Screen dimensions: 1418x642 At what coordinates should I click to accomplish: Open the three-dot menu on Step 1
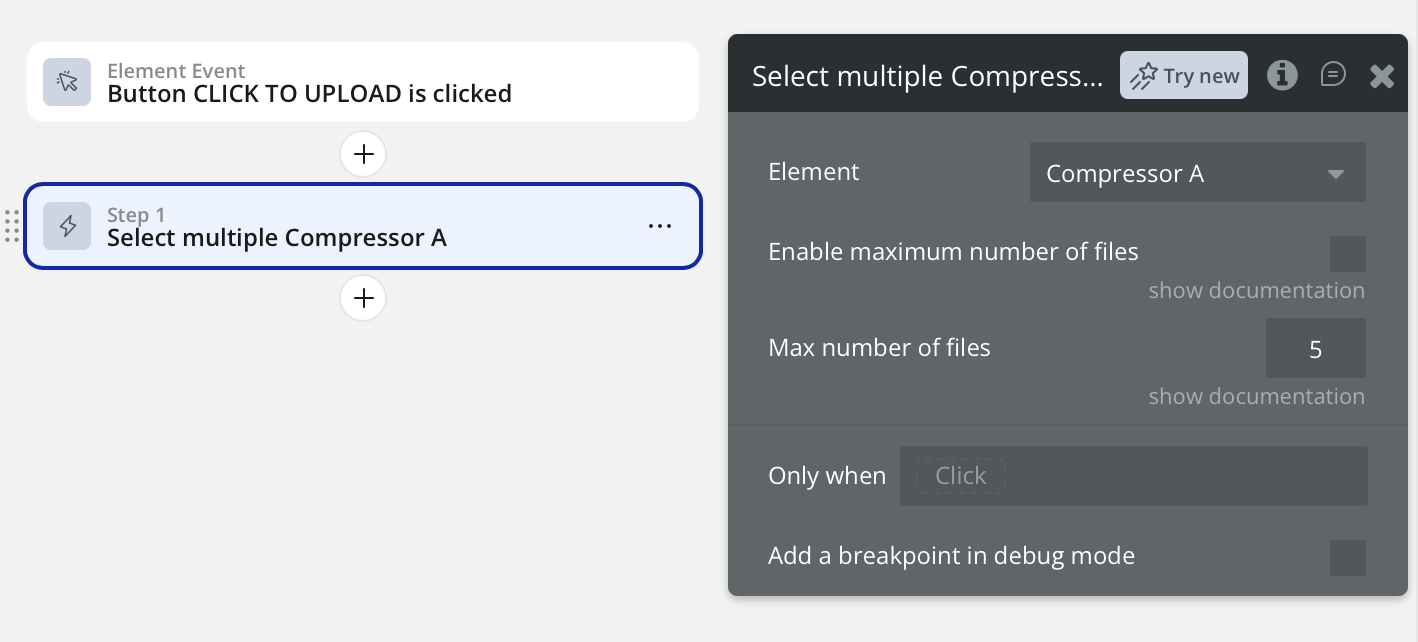click(659, 226)
